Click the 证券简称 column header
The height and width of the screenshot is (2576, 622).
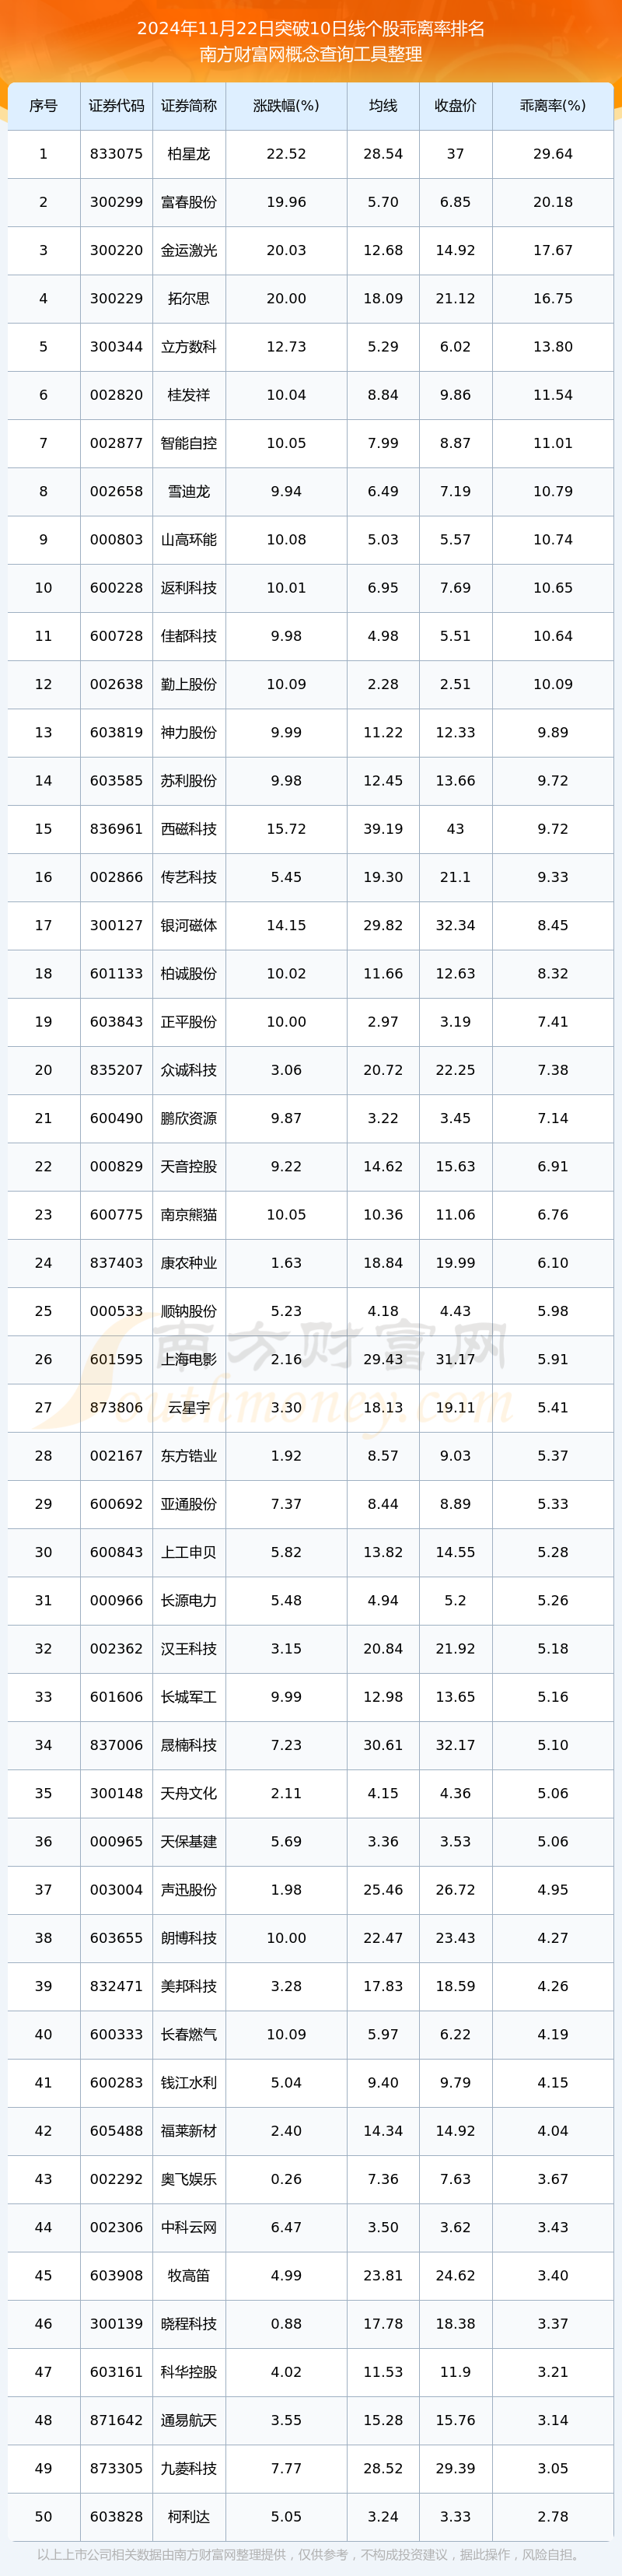pos(189,106)
